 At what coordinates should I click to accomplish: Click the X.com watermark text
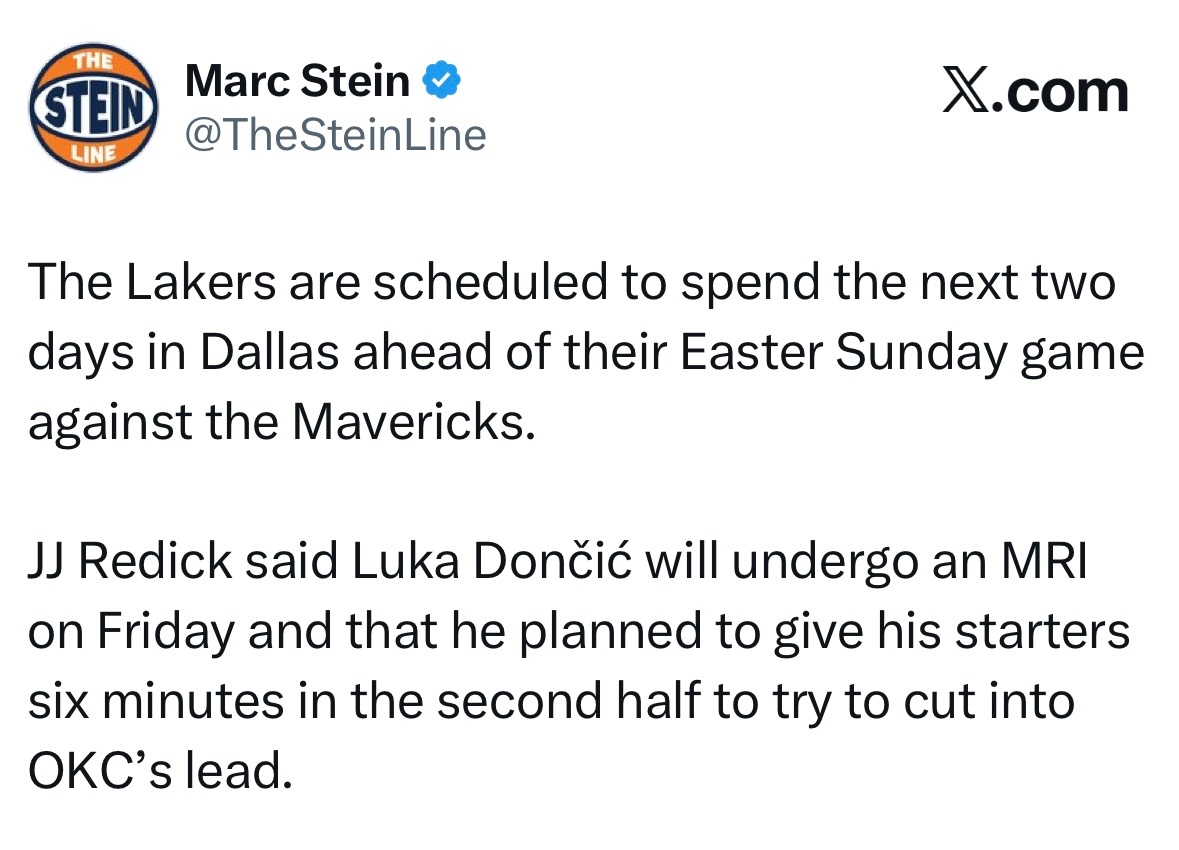pyautogui.click(x=1036, y=92)
